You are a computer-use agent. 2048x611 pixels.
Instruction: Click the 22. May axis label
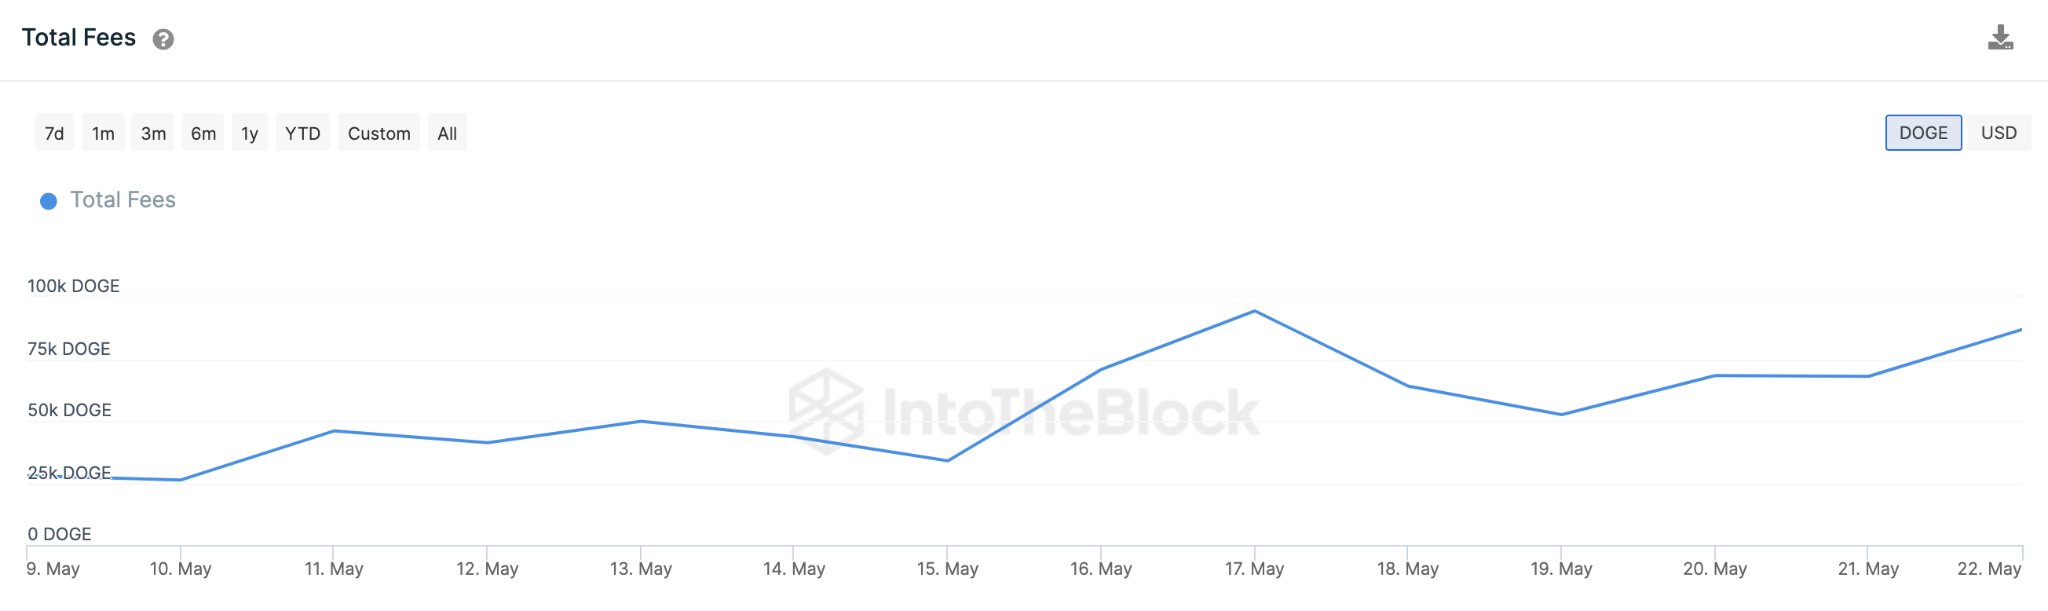(1988, 569)
